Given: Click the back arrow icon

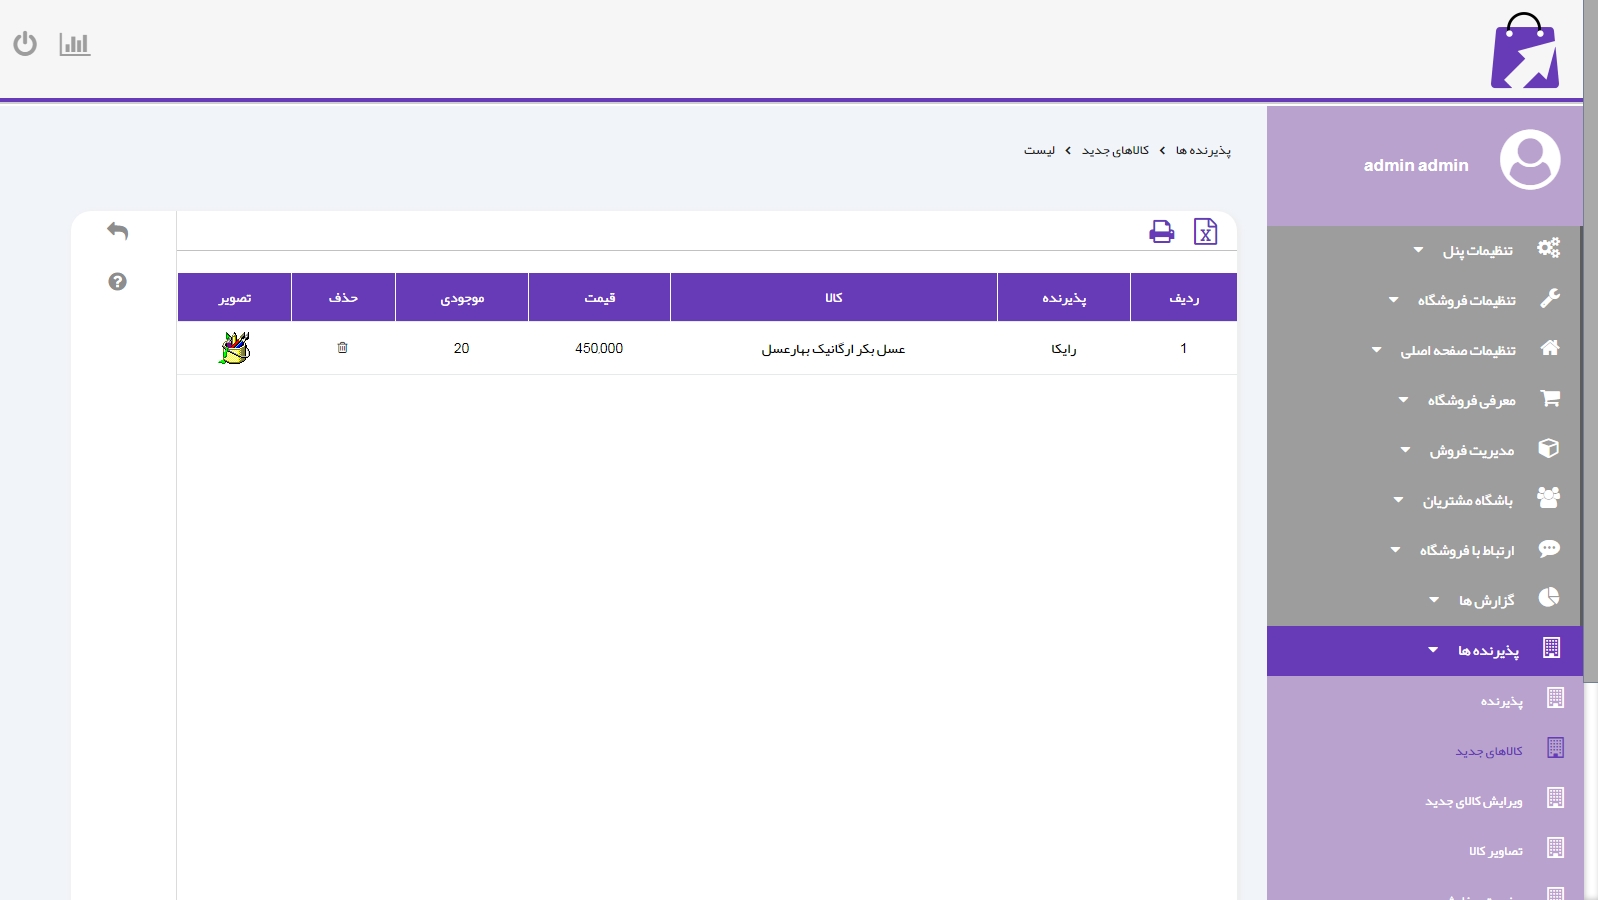Looking at the screenshot, I should (118, 231).
